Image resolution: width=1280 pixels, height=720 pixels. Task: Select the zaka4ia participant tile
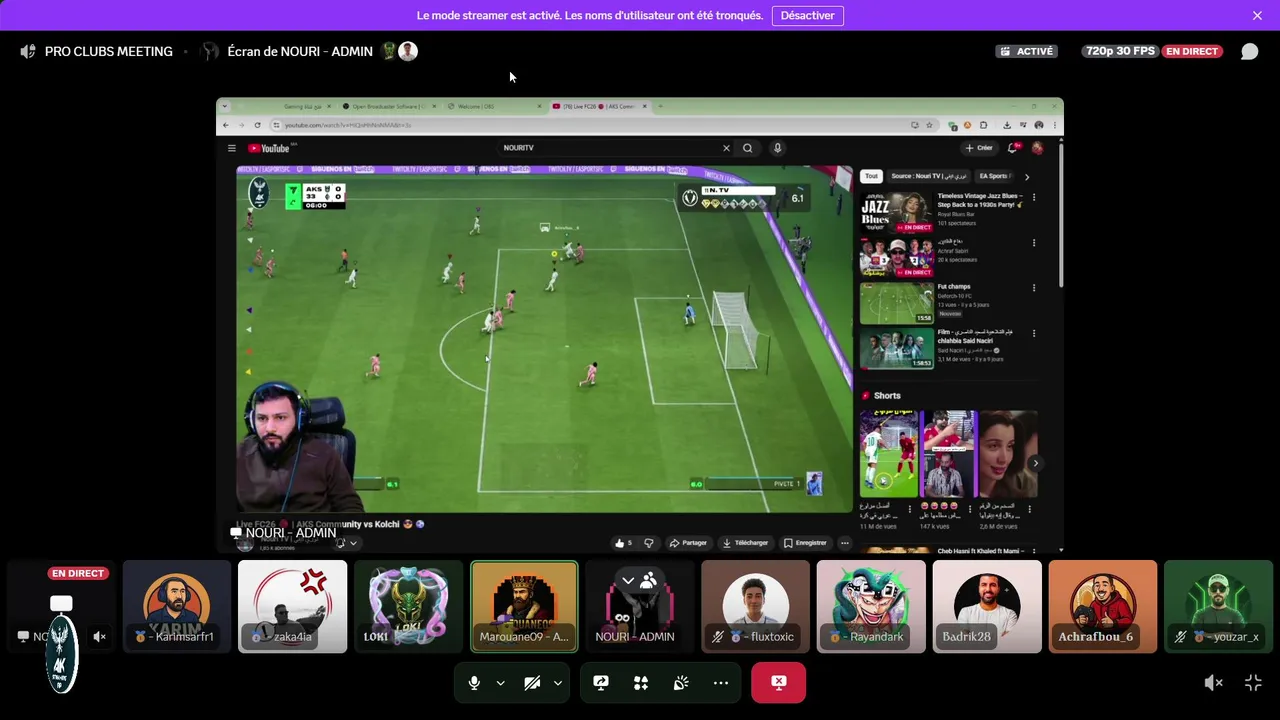(x=292, y=606)
